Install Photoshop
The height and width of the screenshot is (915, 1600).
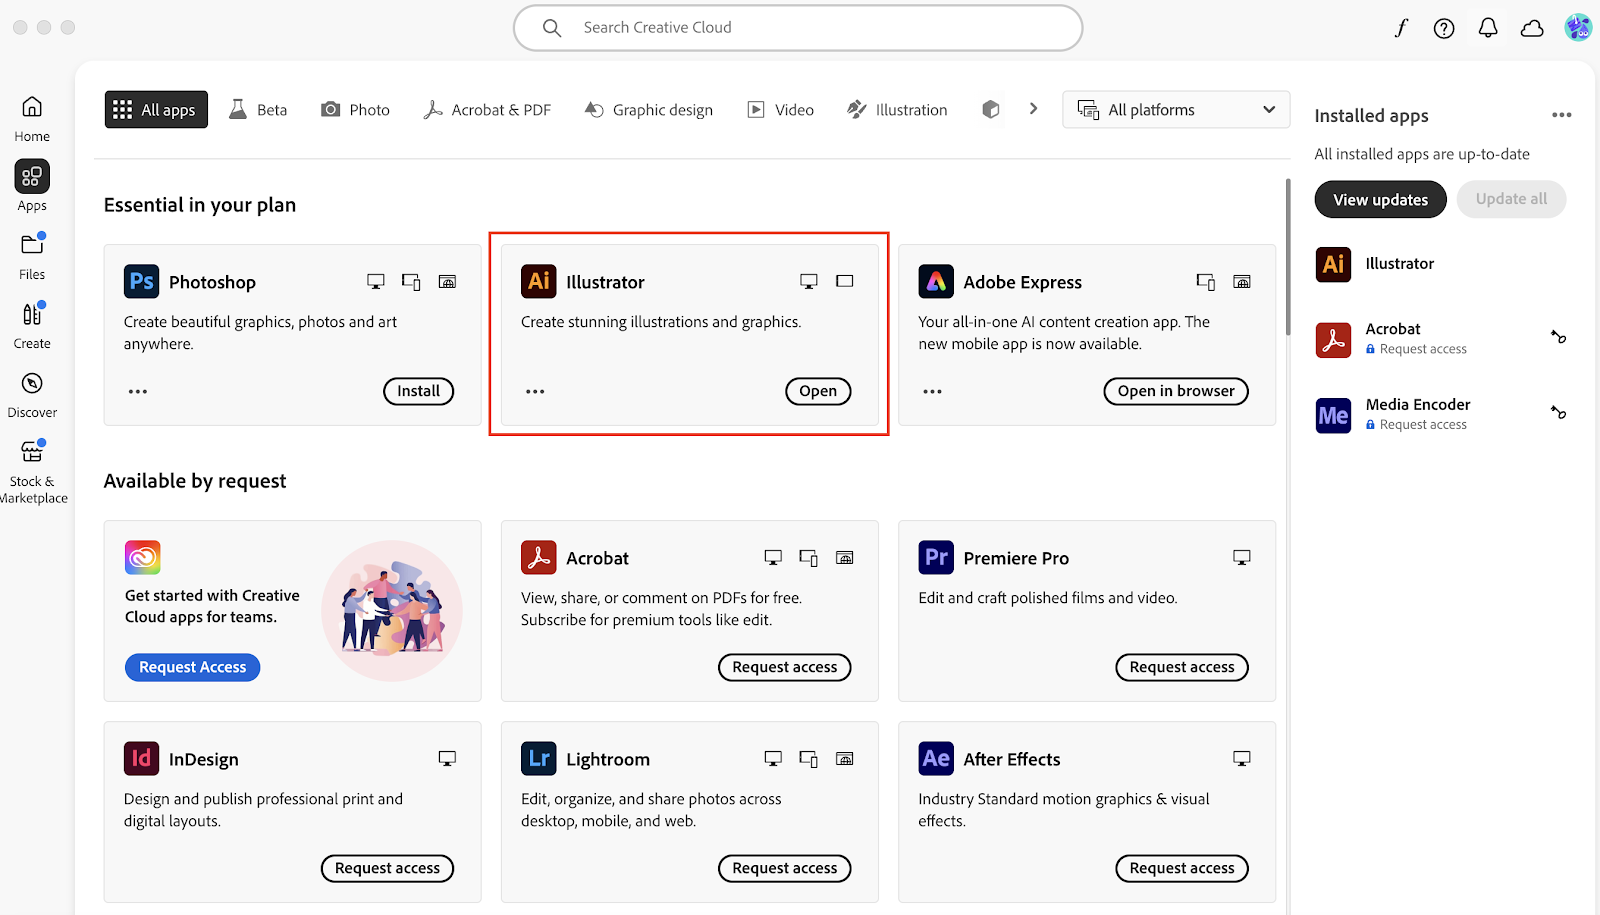tap(418, 391)
